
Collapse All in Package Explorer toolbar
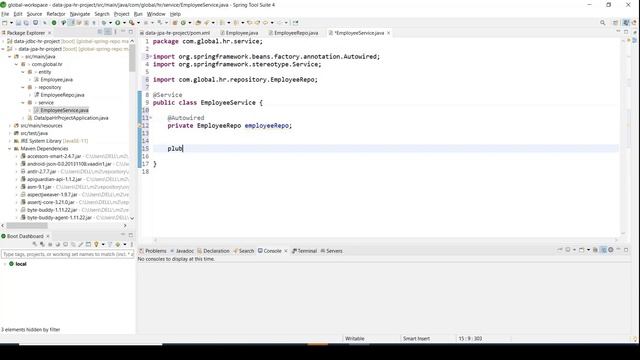100,32
